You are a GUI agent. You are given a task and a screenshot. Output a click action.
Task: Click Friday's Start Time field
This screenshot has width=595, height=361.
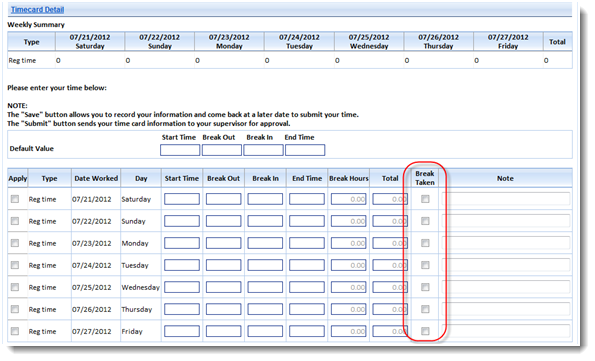tap(182, 331)
